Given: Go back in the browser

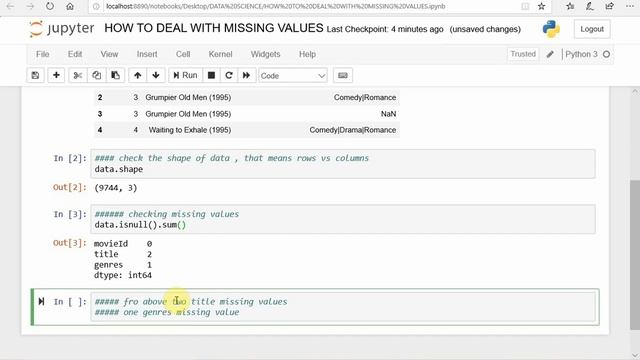Looking at the screenshot, I should point(10,6).
